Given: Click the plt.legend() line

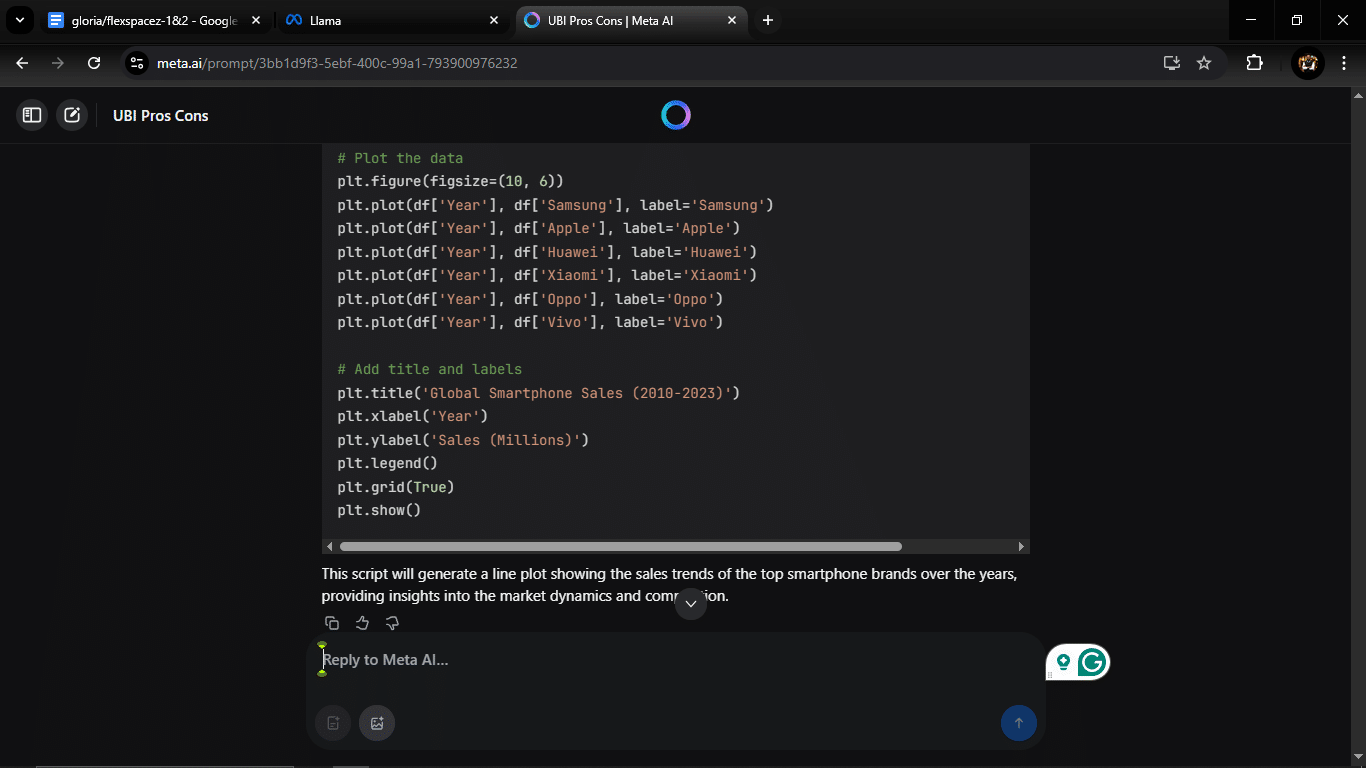Looking at the screenshot, I should 388,463.
